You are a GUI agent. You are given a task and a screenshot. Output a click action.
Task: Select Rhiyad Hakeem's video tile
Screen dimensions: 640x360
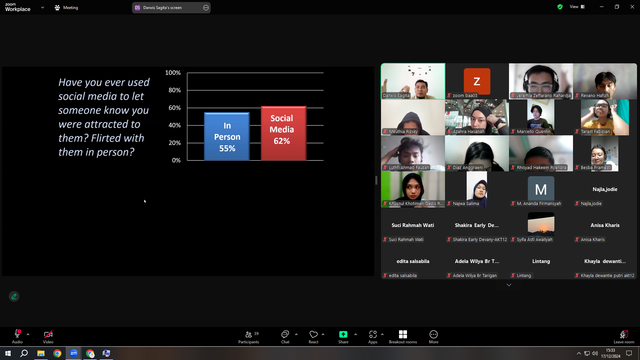click(x=541, y=153)
